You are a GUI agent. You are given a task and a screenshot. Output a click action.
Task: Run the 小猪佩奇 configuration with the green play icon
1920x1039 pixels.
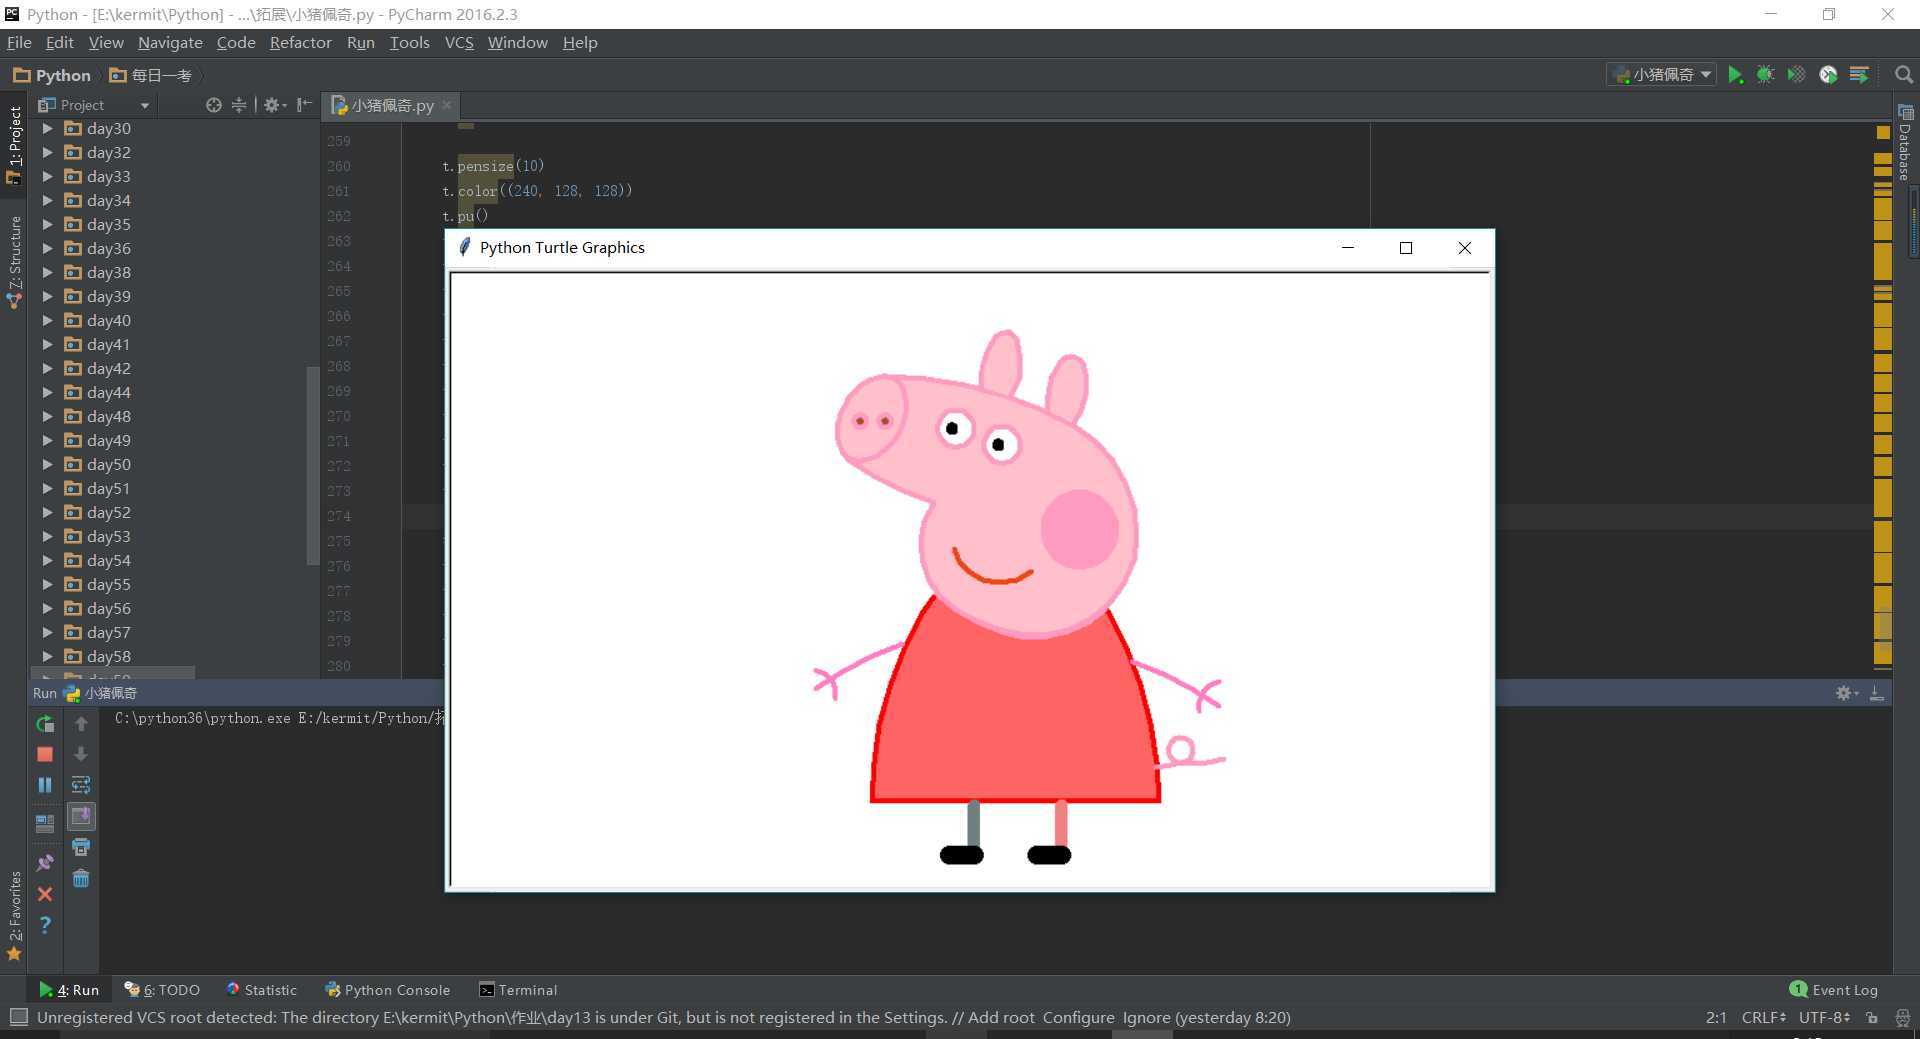pos(1735,75)
